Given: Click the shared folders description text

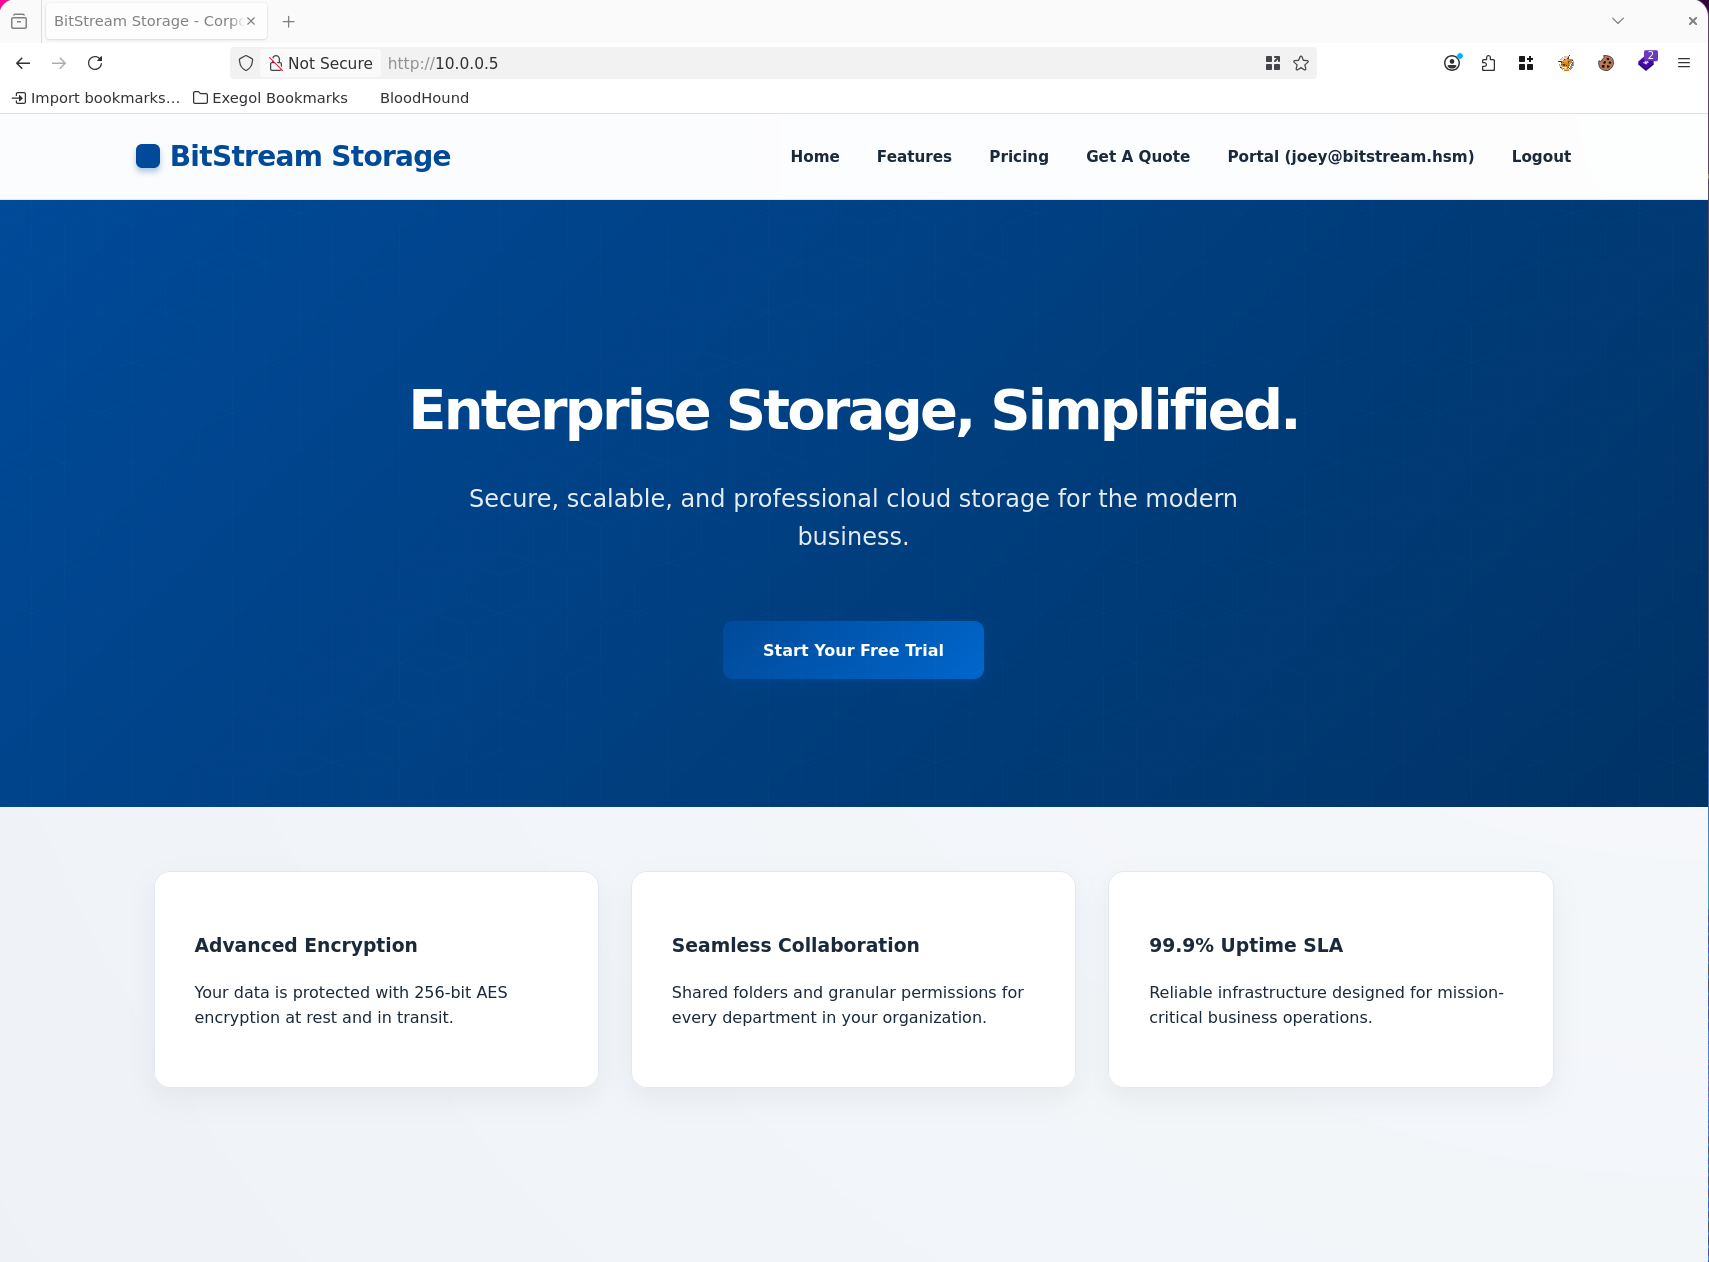Looking at the screenshot, I should click(x=848, y=1005).
